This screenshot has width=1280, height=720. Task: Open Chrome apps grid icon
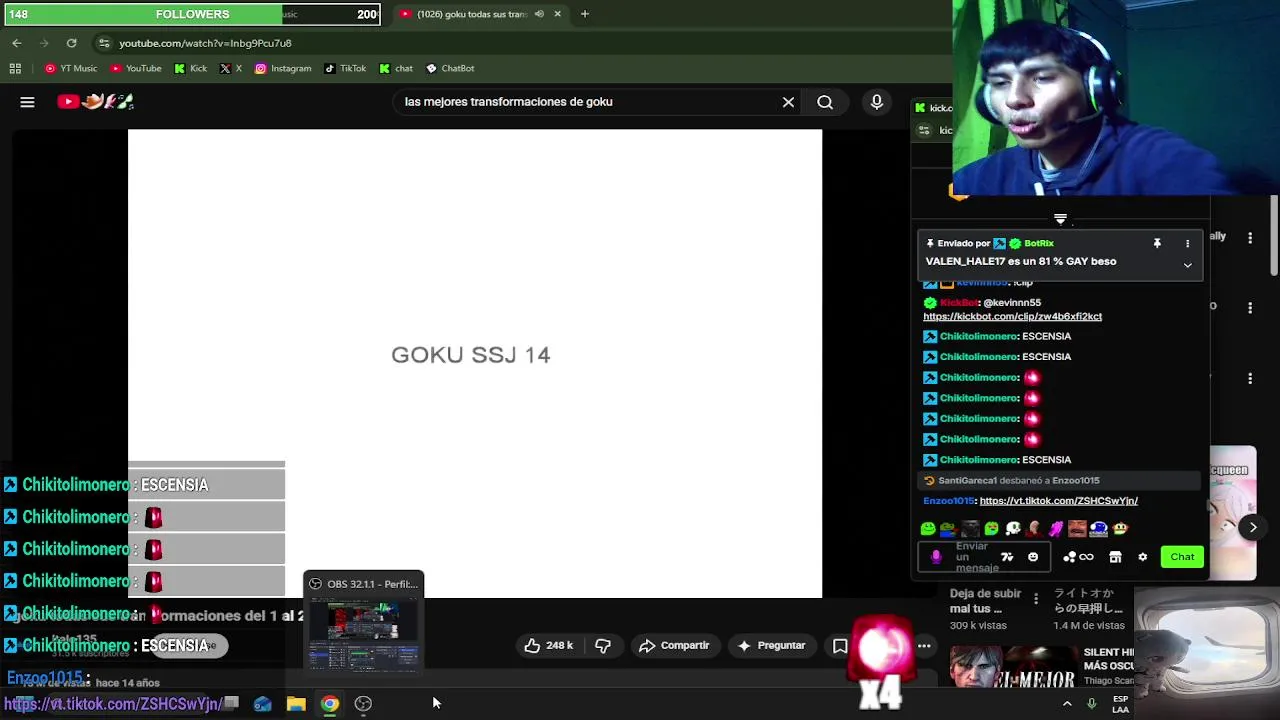[15, 68]
